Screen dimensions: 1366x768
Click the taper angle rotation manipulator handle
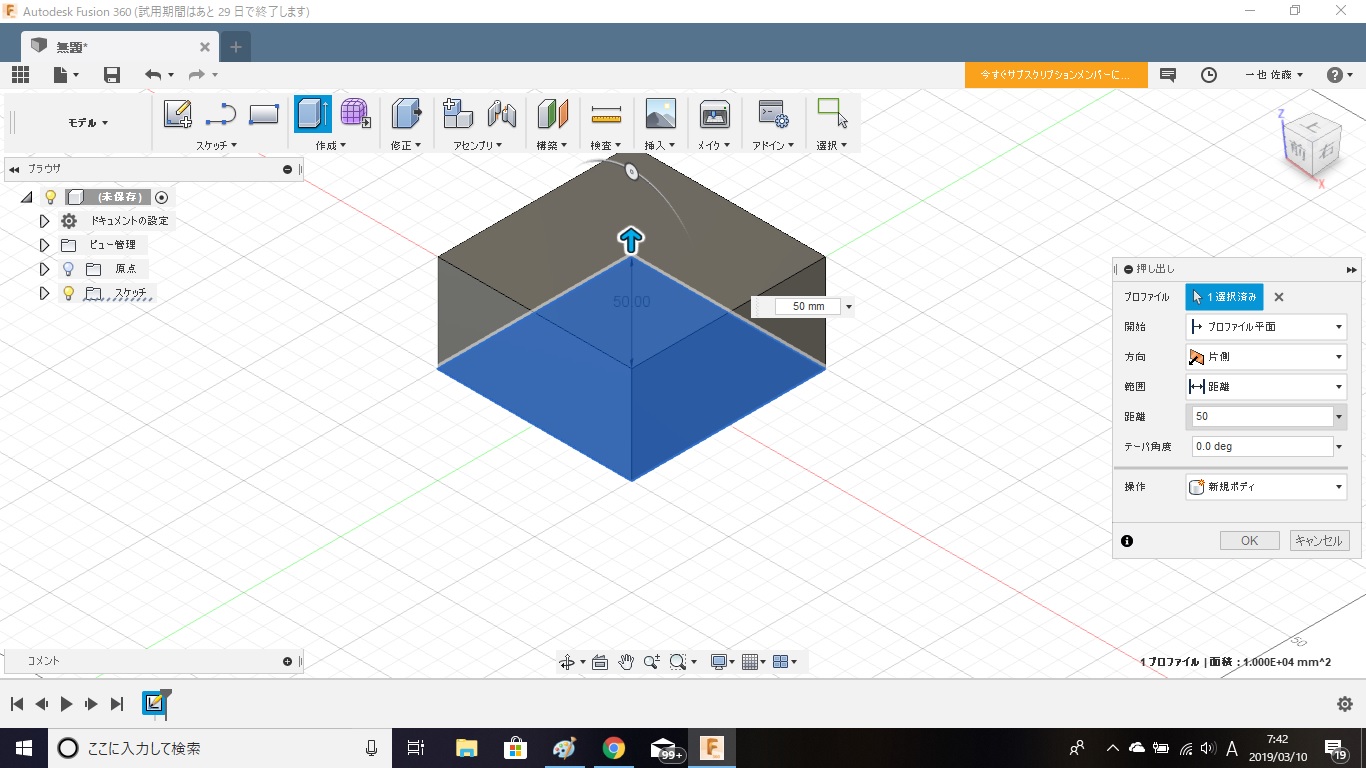[632, 172]
